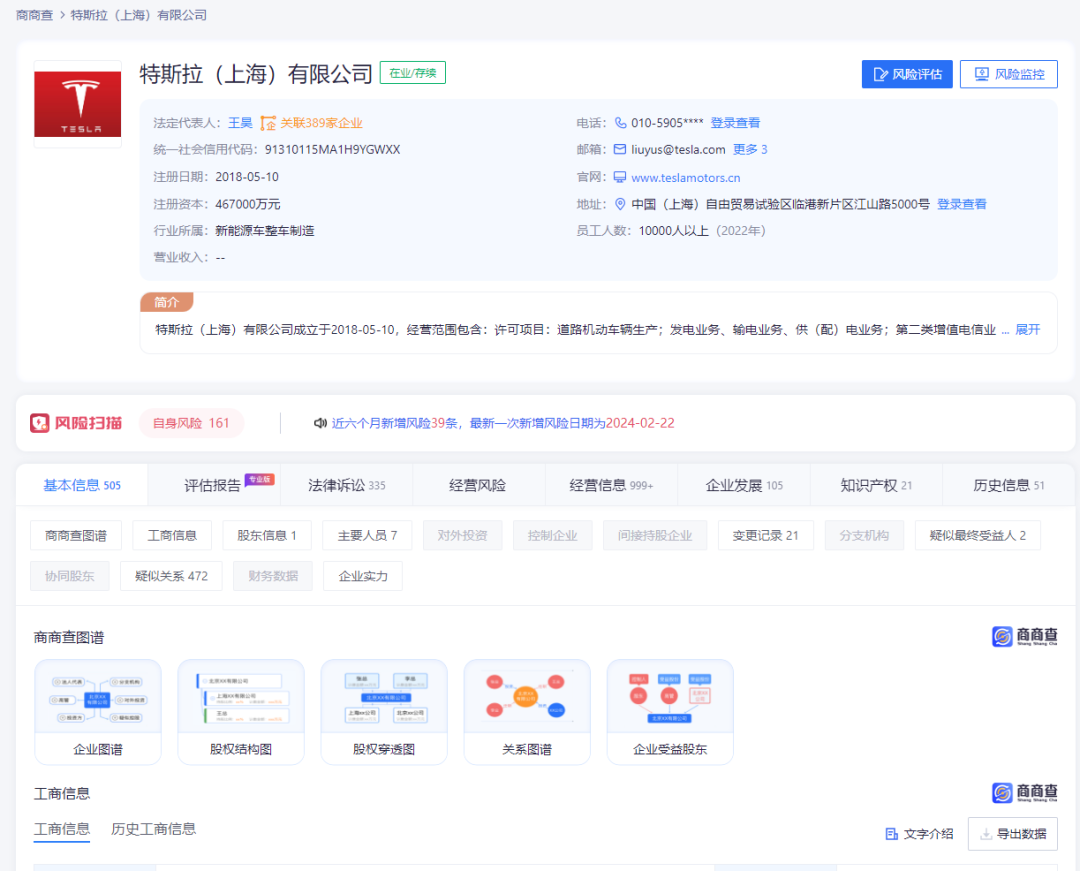The width and height of the screenshot is (1080, 871).
Task: Open the www.teslamotors.cn website link
Action: [686, 177]
